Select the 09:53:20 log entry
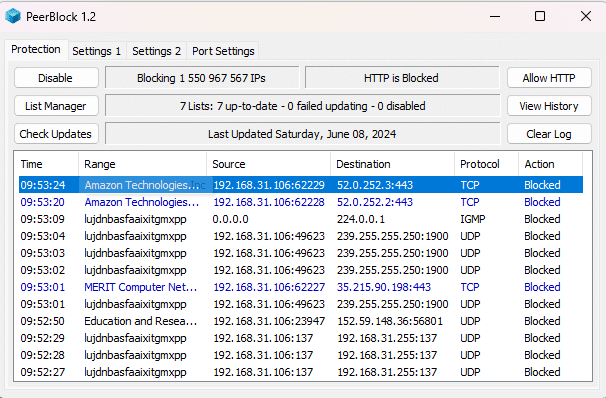Screen dimensions: 606x398 pyautogui.click(x=301, y=202)
